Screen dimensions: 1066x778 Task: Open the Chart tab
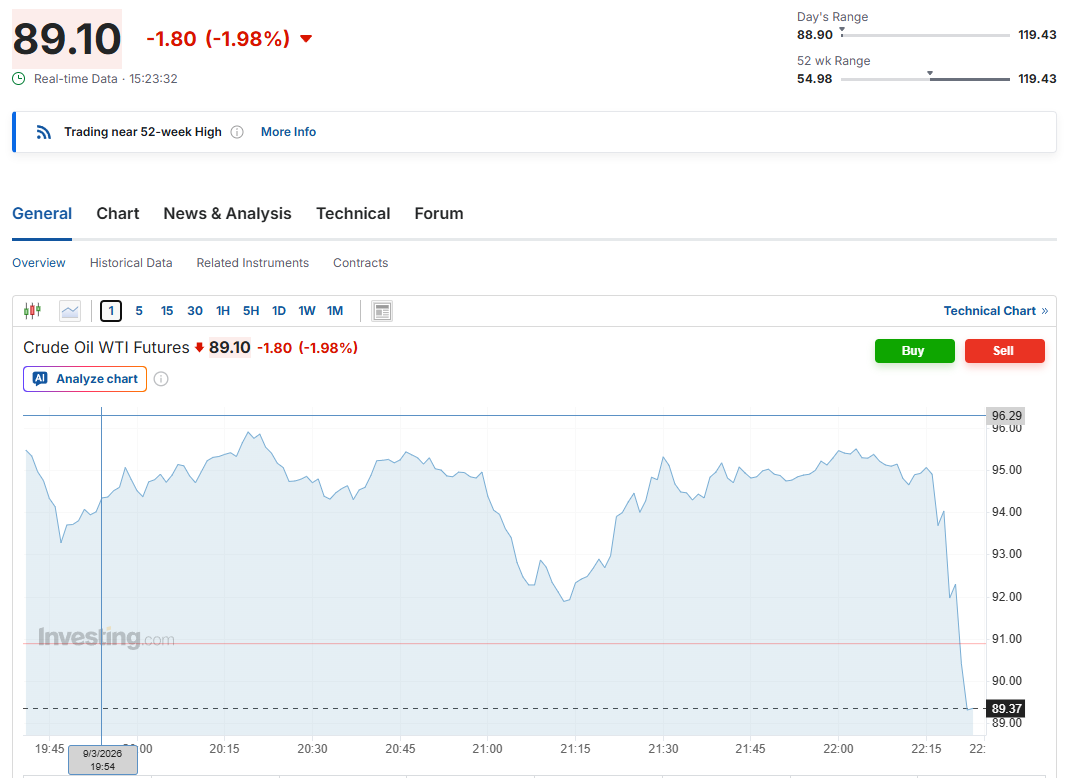click(118, 214)
